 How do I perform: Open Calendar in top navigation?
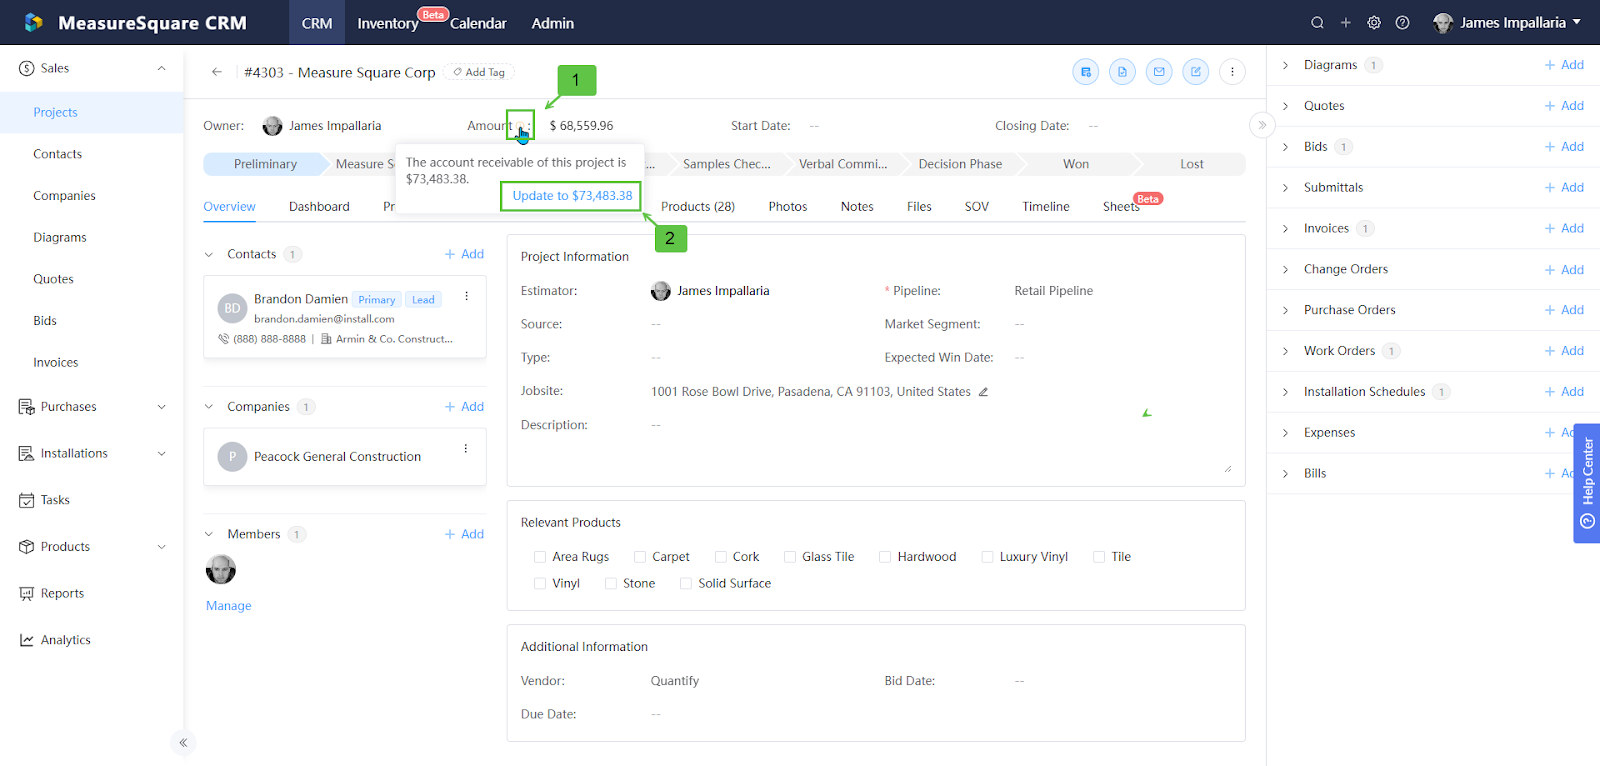[478, 23]
